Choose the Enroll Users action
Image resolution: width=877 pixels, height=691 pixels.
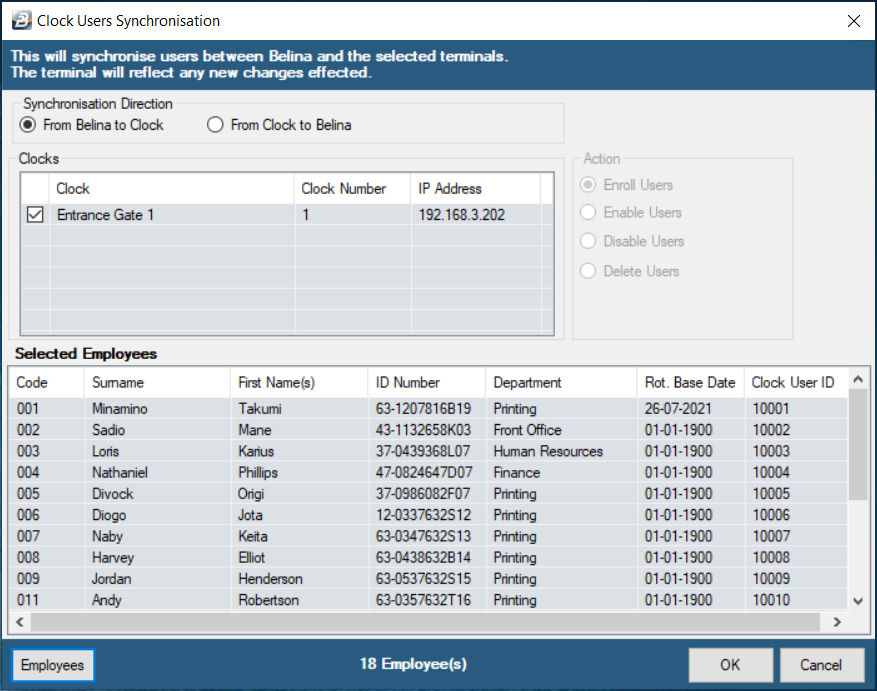626,185
